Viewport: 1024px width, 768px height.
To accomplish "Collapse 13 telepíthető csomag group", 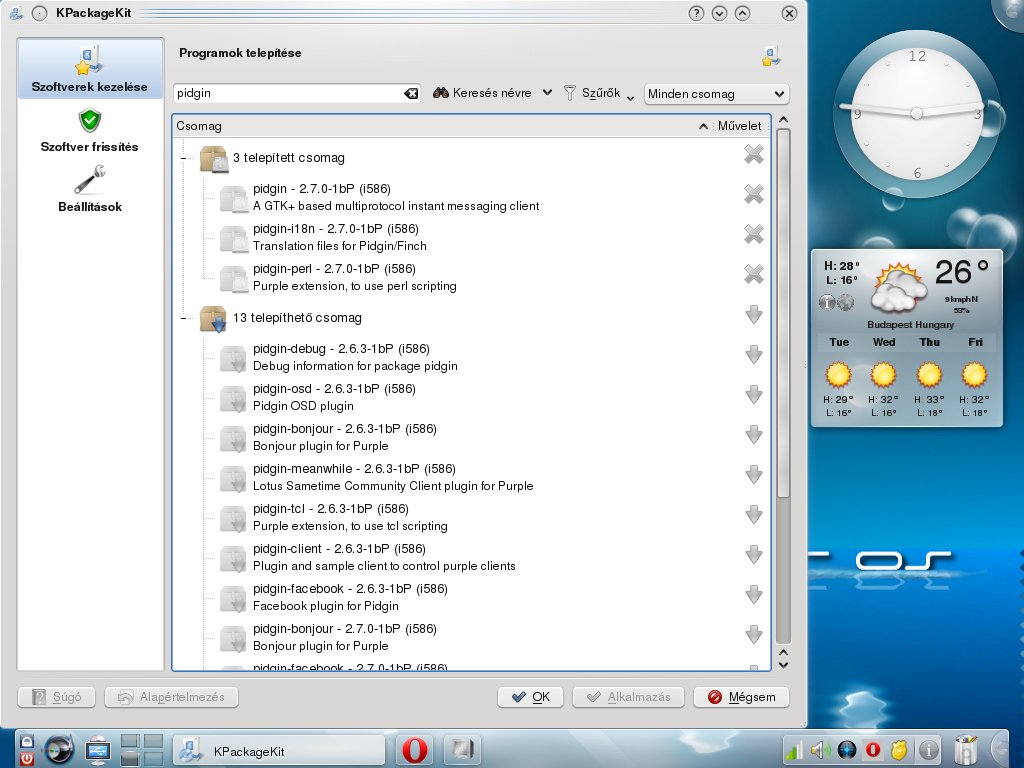I will pyautogui.click(x=184, y=318).
